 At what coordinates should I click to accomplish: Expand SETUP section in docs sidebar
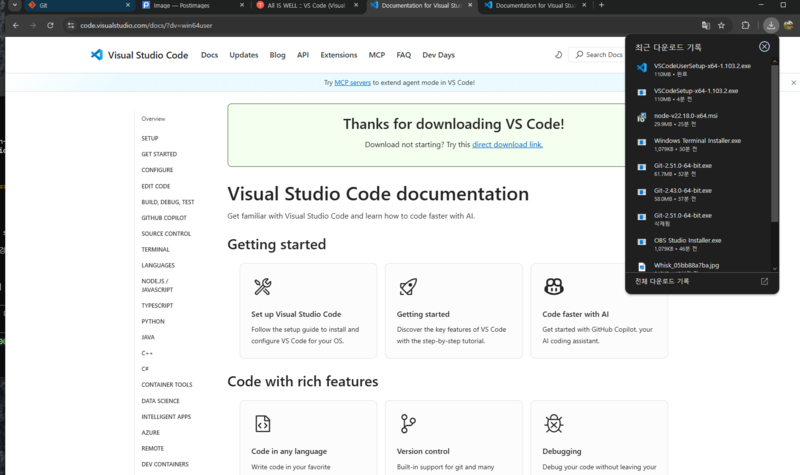(149, 138)
